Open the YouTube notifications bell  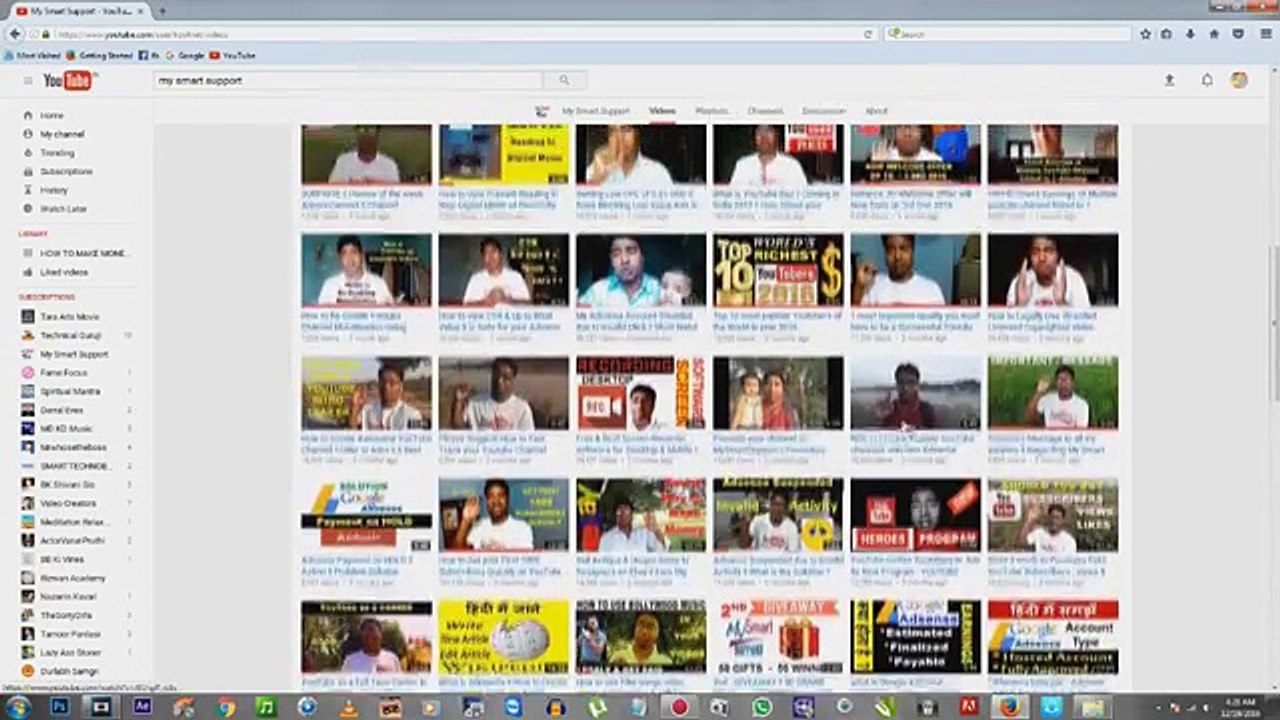(1207, 80)
